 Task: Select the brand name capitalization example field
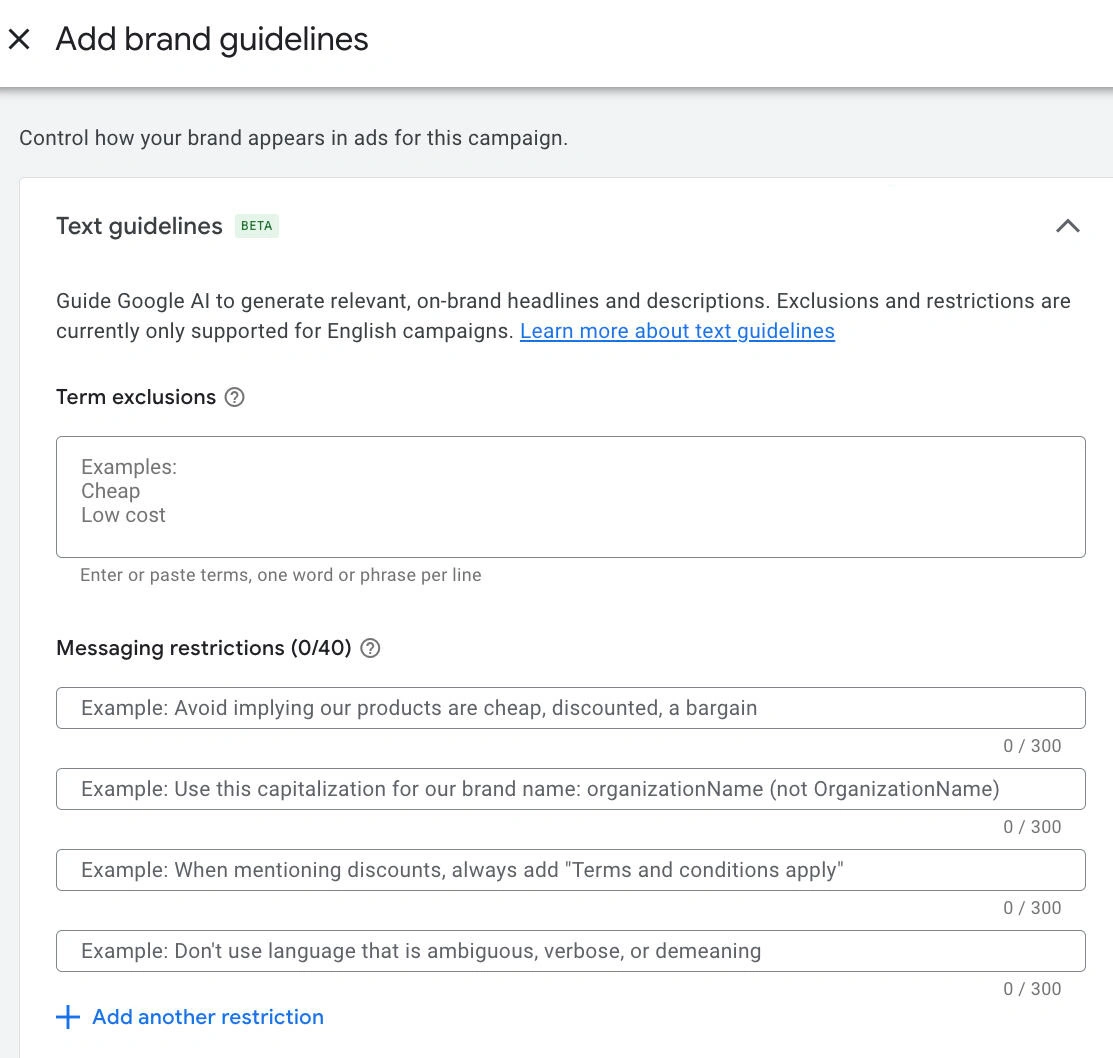click(570, 789)
